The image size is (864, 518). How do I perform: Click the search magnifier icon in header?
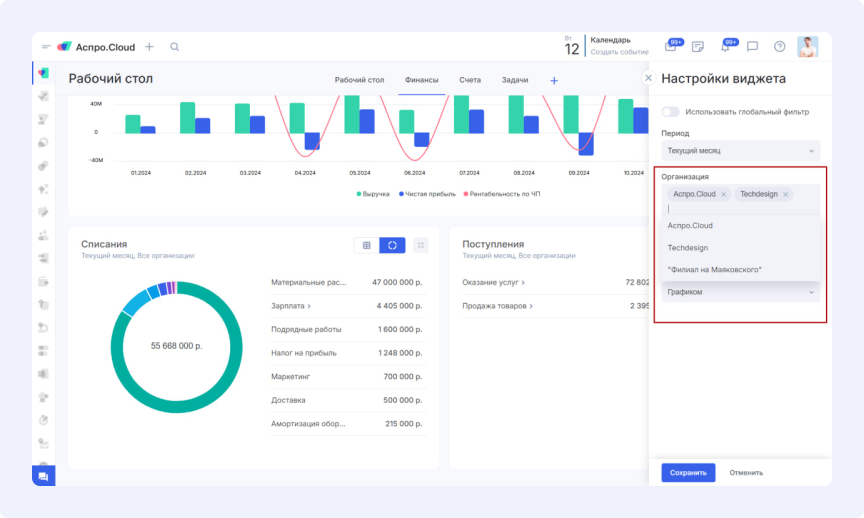click(x=175, y=47)
